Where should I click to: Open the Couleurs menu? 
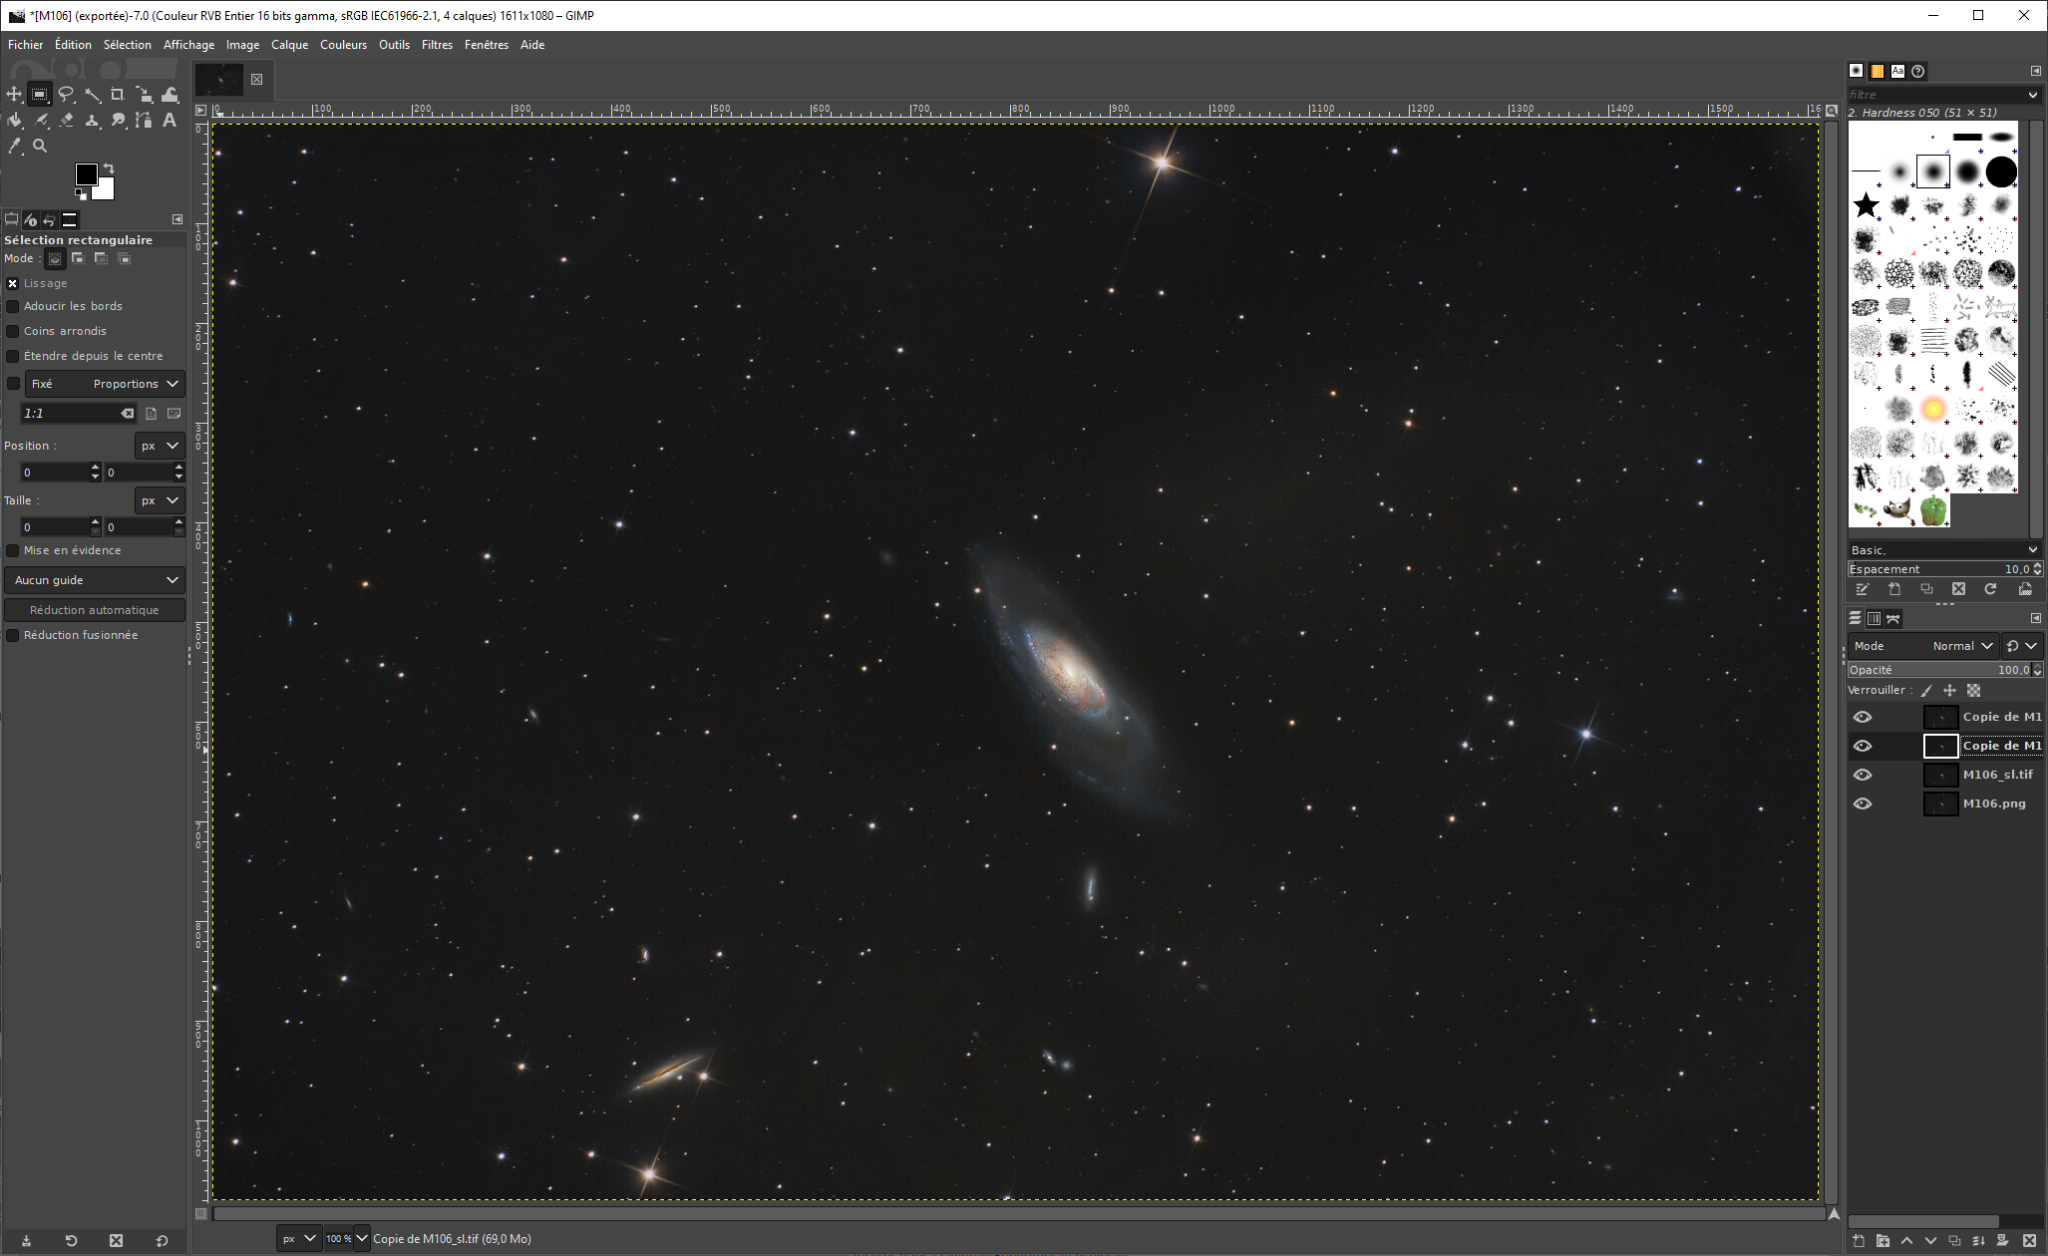click(x=343, y=45)
